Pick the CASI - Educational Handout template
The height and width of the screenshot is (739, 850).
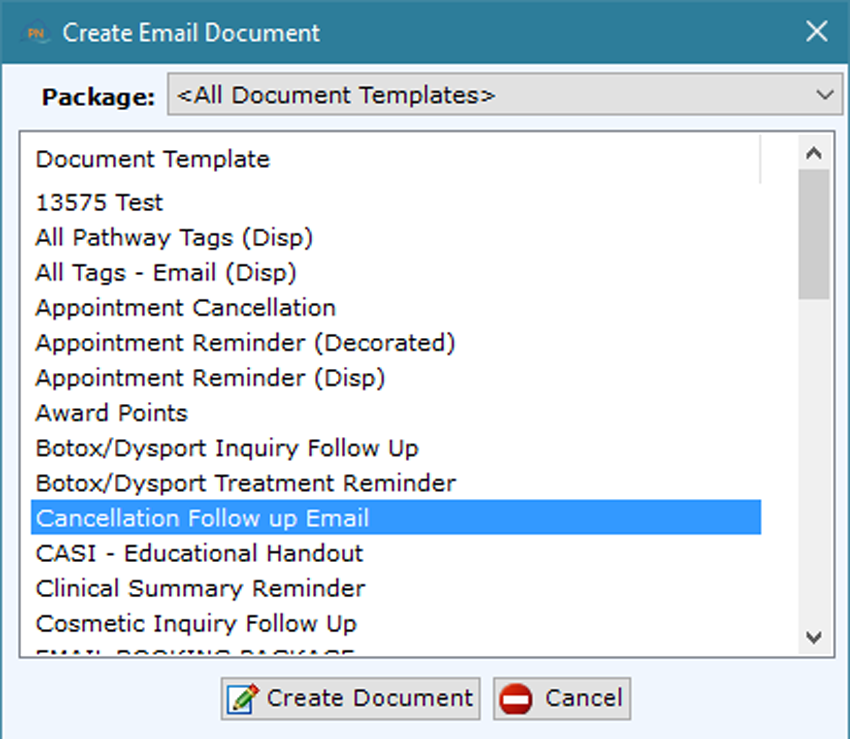[199, 553]
